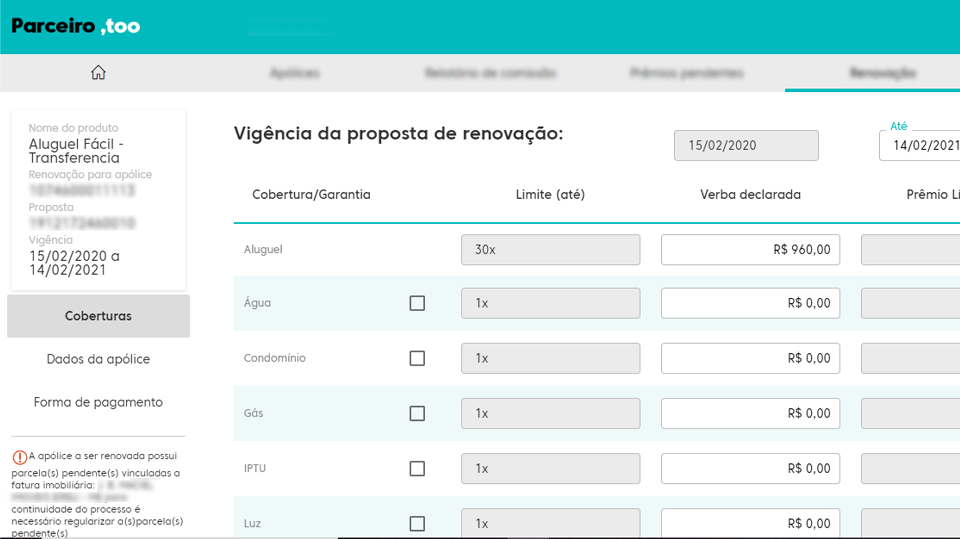Go to Dados da apólice section

coord(98,359)
